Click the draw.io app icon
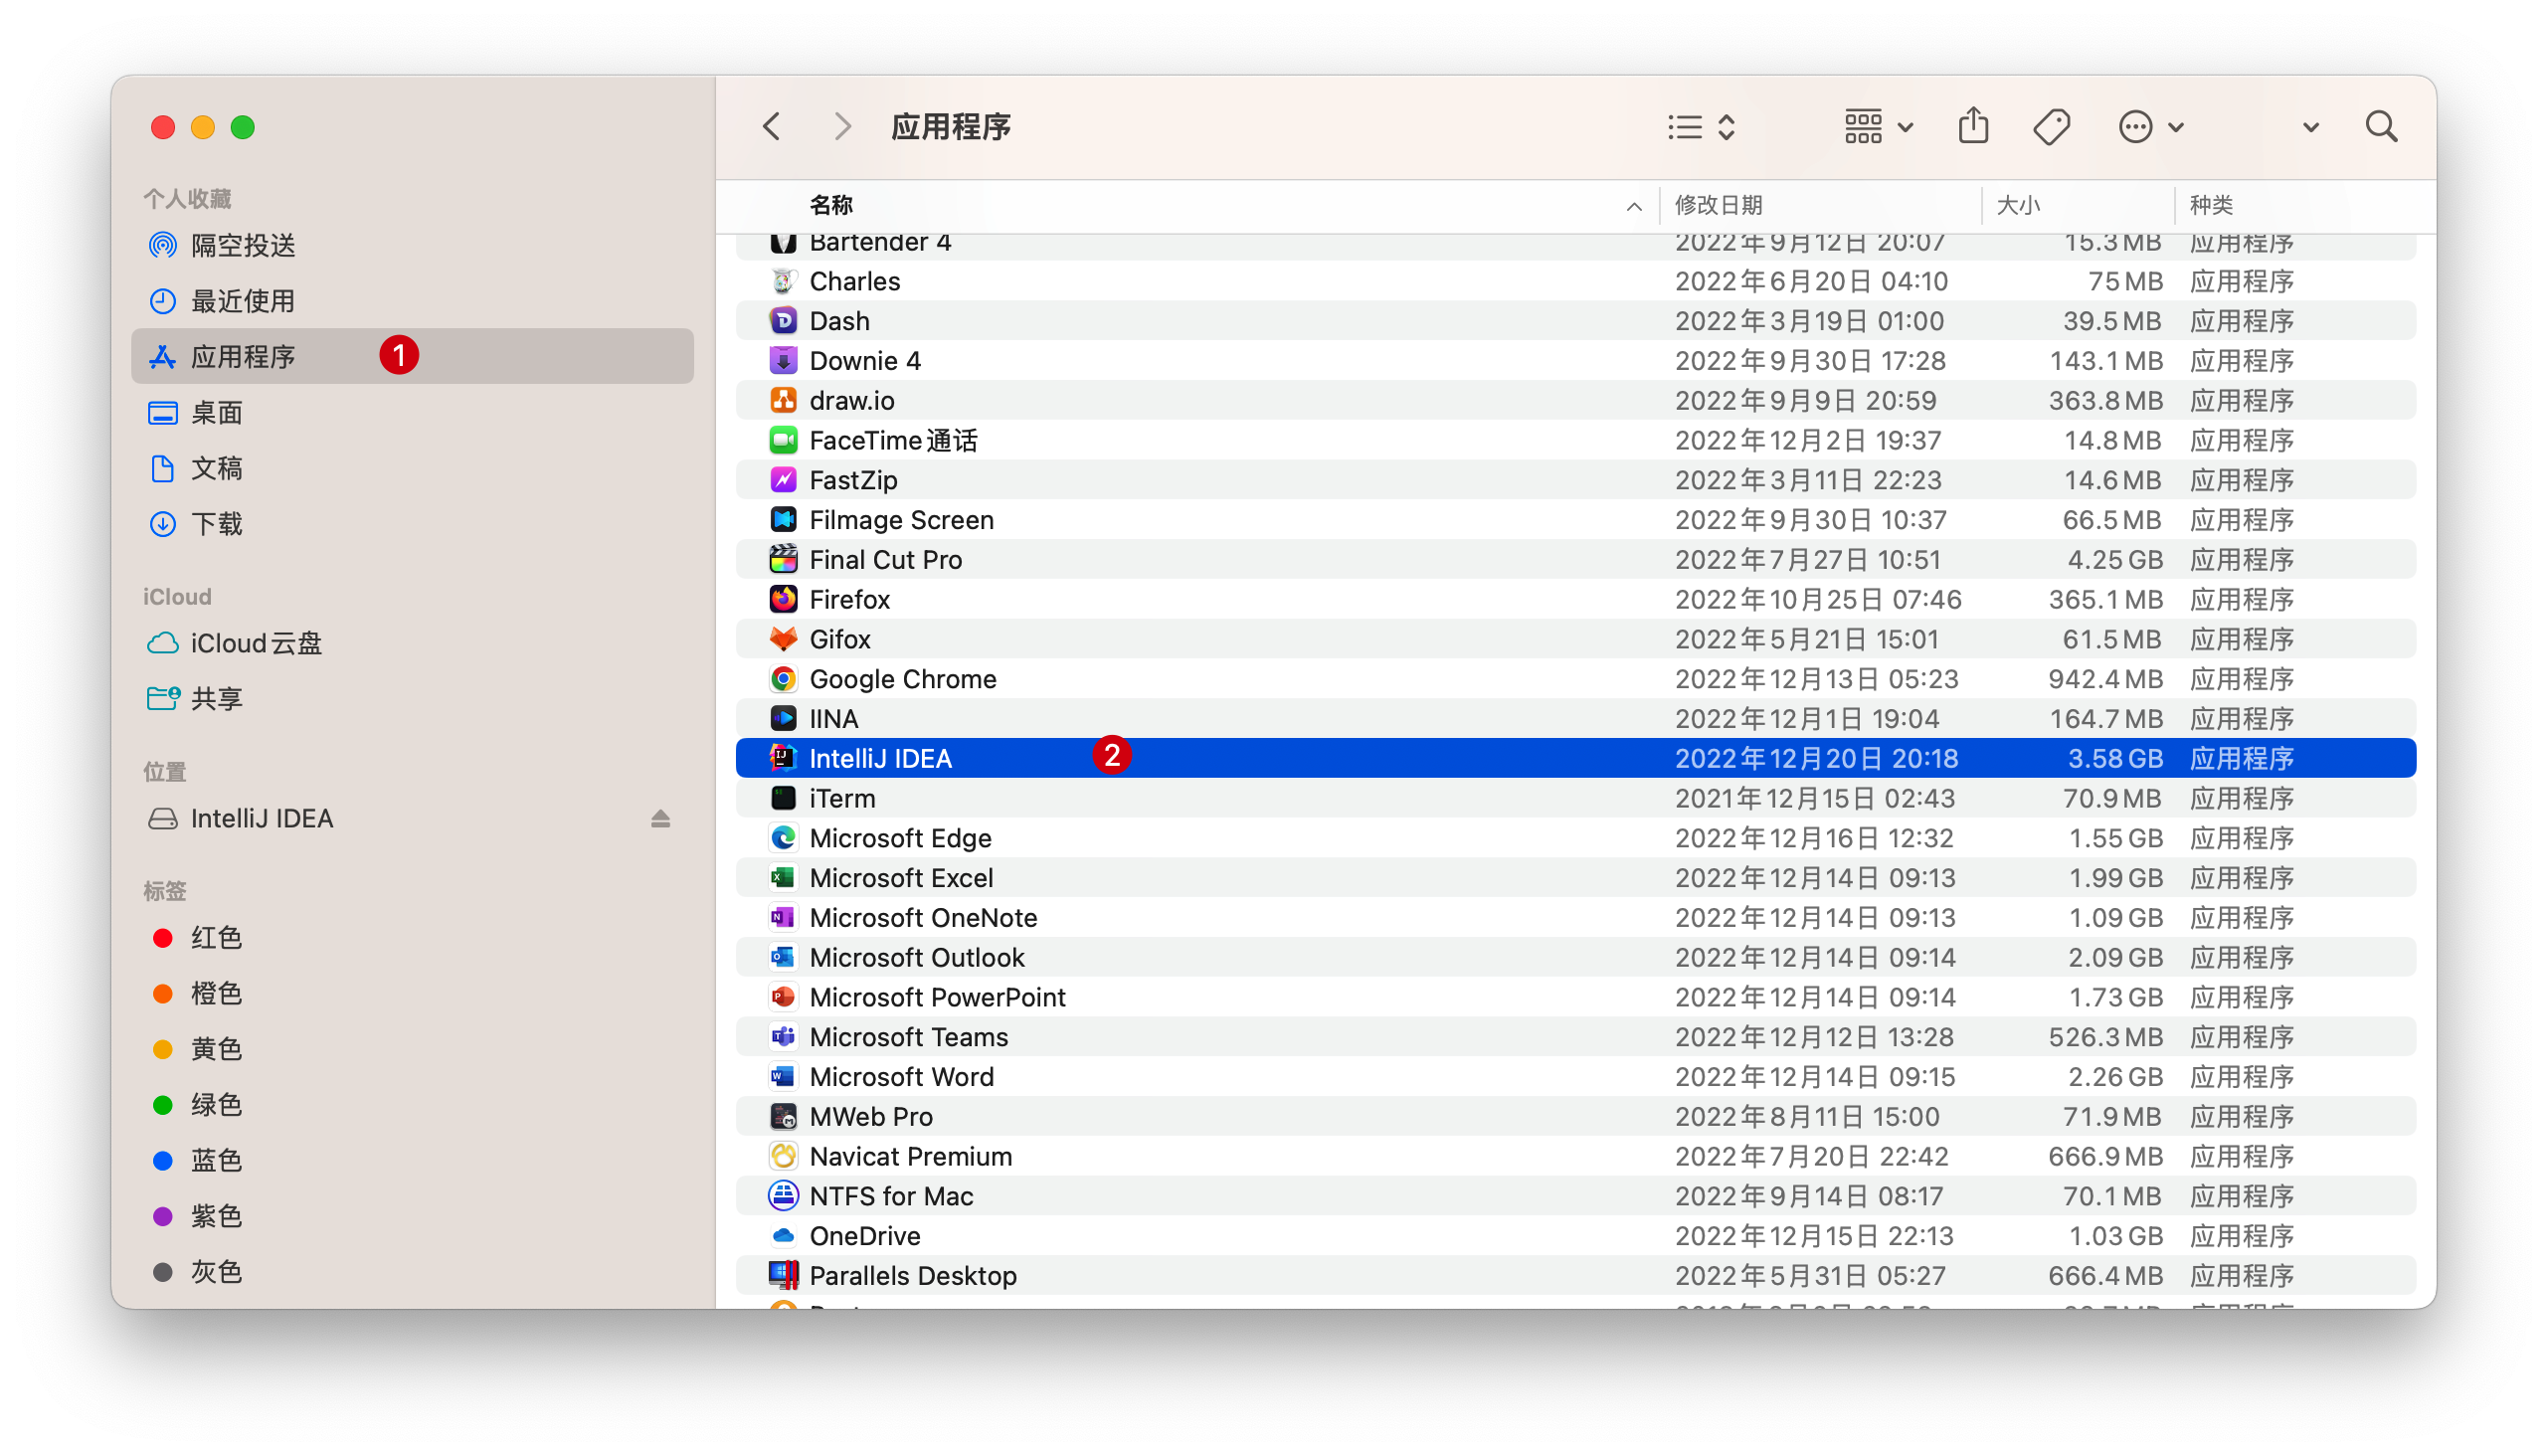This screenshot has height=1456, width=2548. click(x=783, y=401)
